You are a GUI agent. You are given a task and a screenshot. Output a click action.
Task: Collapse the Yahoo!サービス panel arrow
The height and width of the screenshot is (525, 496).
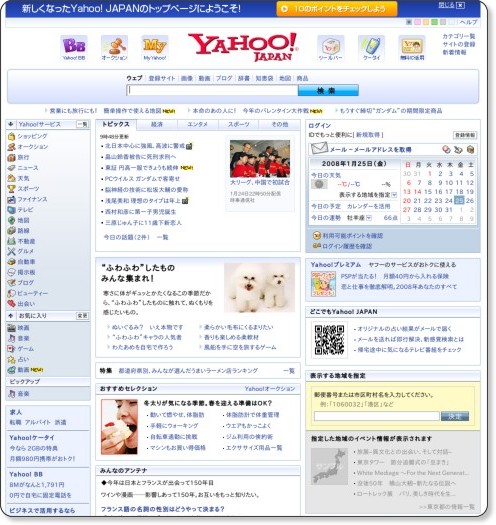pyautogui.click(x=11, y=124)
